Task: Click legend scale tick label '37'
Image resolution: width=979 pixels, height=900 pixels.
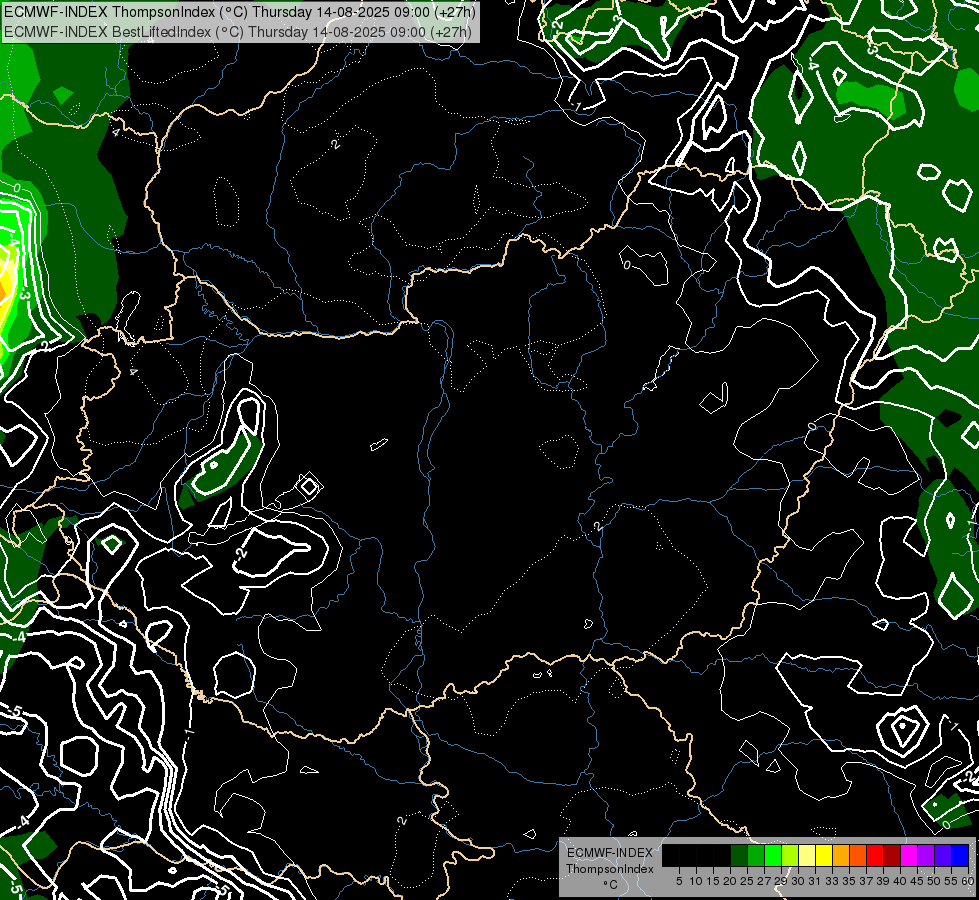Action: click(867, 881)
